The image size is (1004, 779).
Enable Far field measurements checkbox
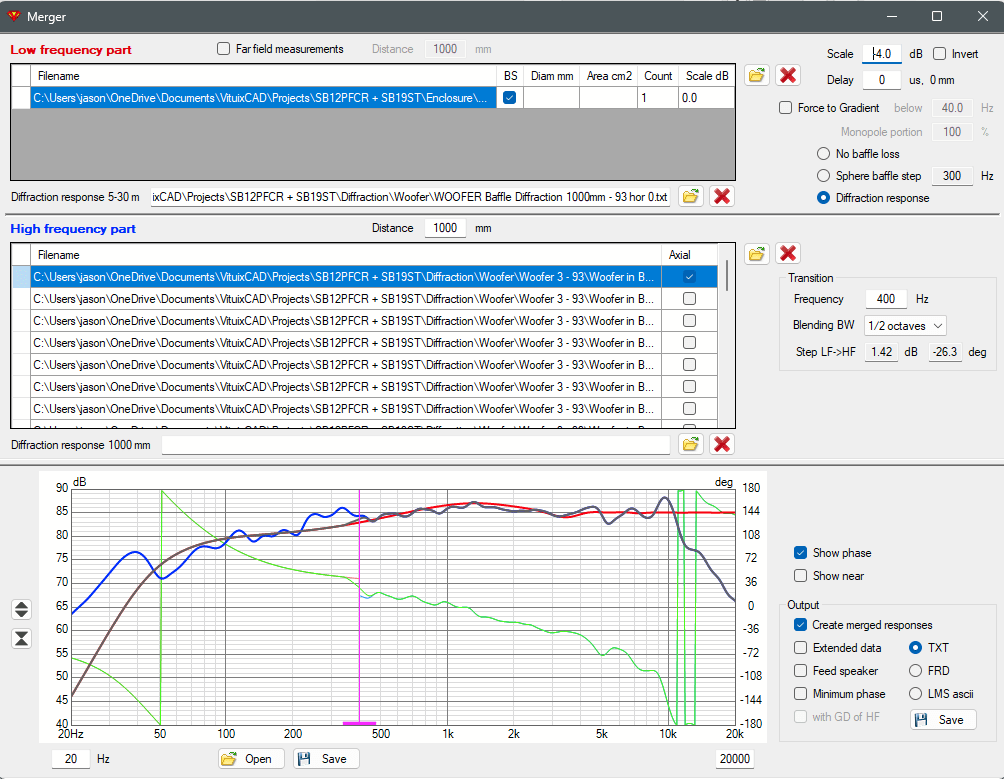[x=223, y=49]
